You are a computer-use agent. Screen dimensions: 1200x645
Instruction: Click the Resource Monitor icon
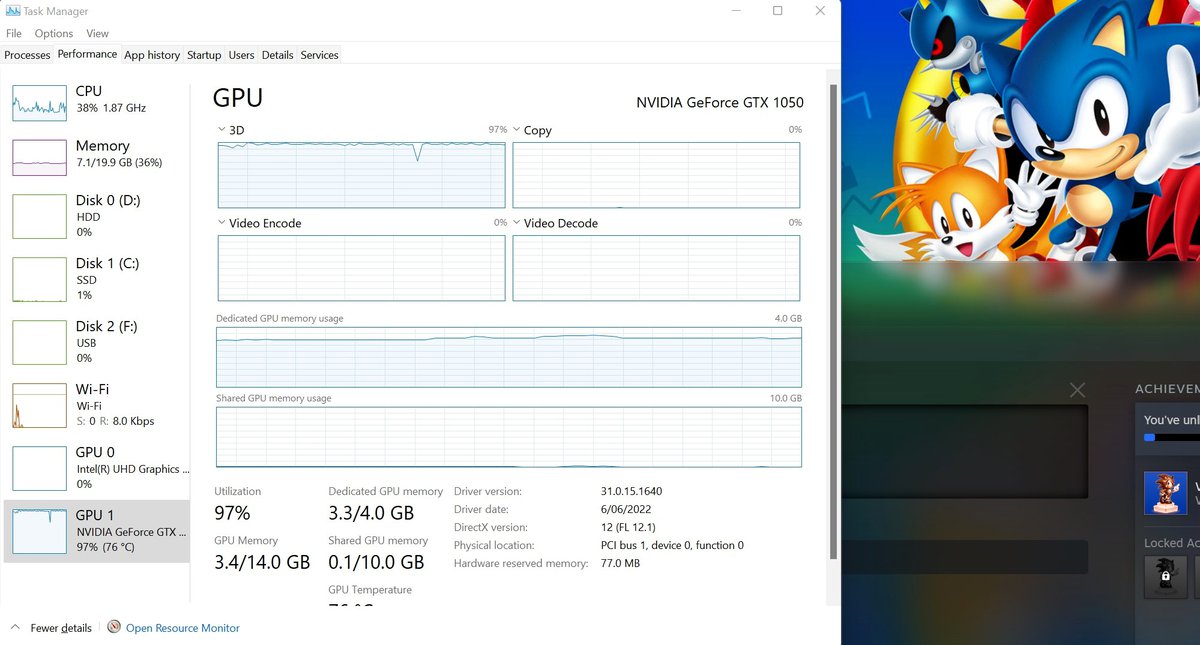click(114, 627)
